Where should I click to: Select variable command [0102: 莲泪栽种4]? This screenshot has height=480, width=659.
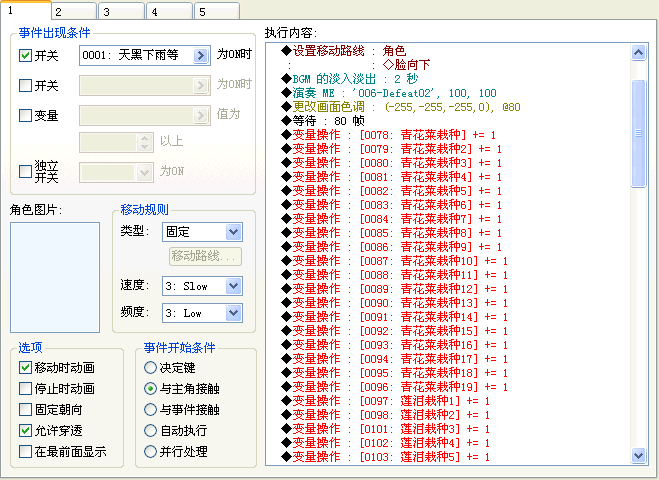(x=386, y=443)
